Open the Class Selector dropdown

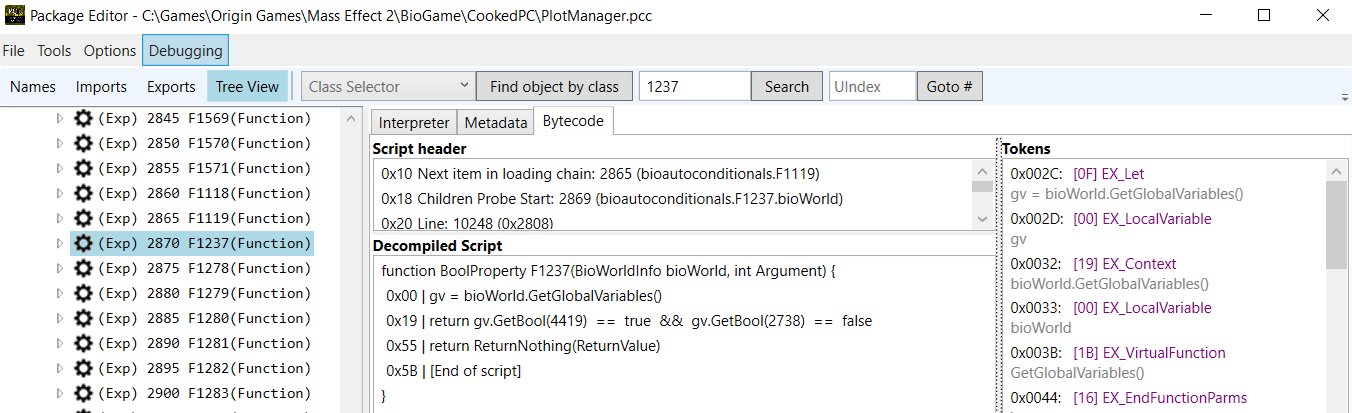(388, 87)
